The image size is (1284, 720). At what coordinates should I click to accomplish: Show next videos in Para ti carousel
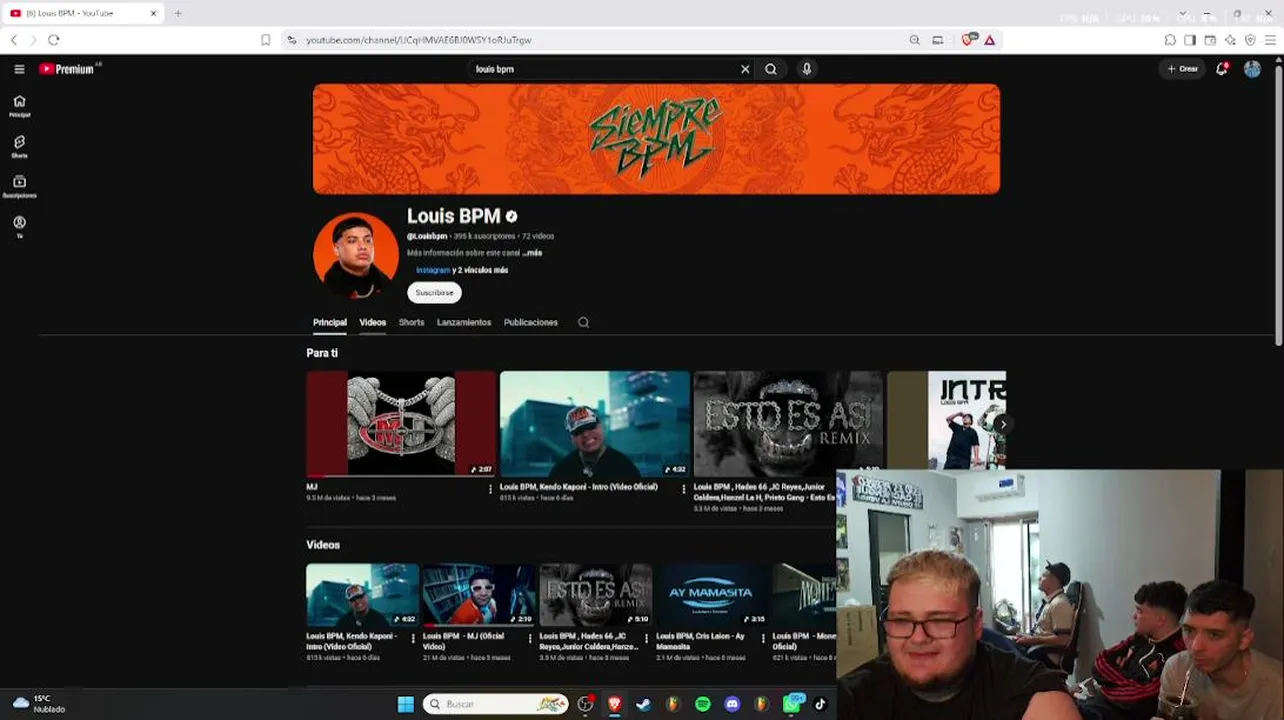(1002, 423)
